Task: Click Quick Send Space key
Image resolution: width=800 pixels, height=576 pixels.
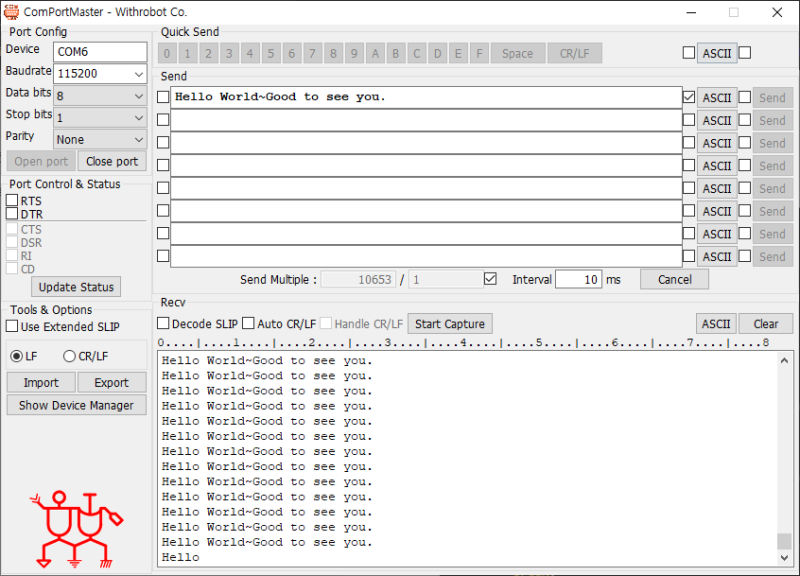Action: pyautogui.click(x=517, y=54)
